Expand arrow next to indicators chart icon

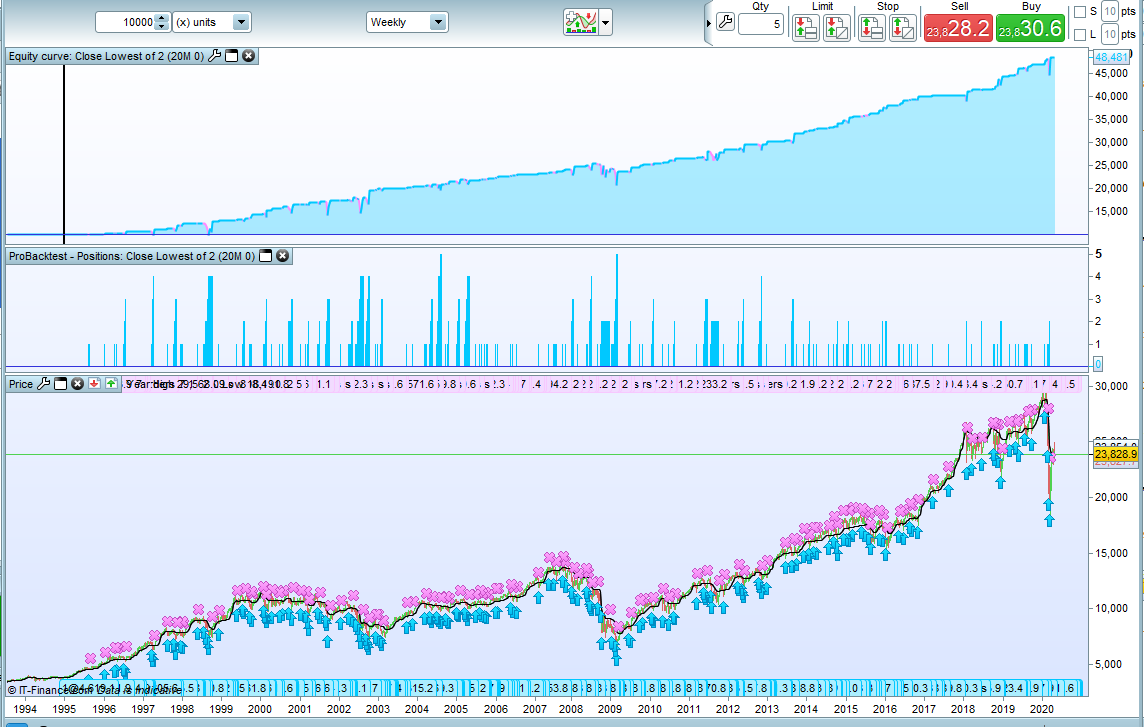(606, 22)
